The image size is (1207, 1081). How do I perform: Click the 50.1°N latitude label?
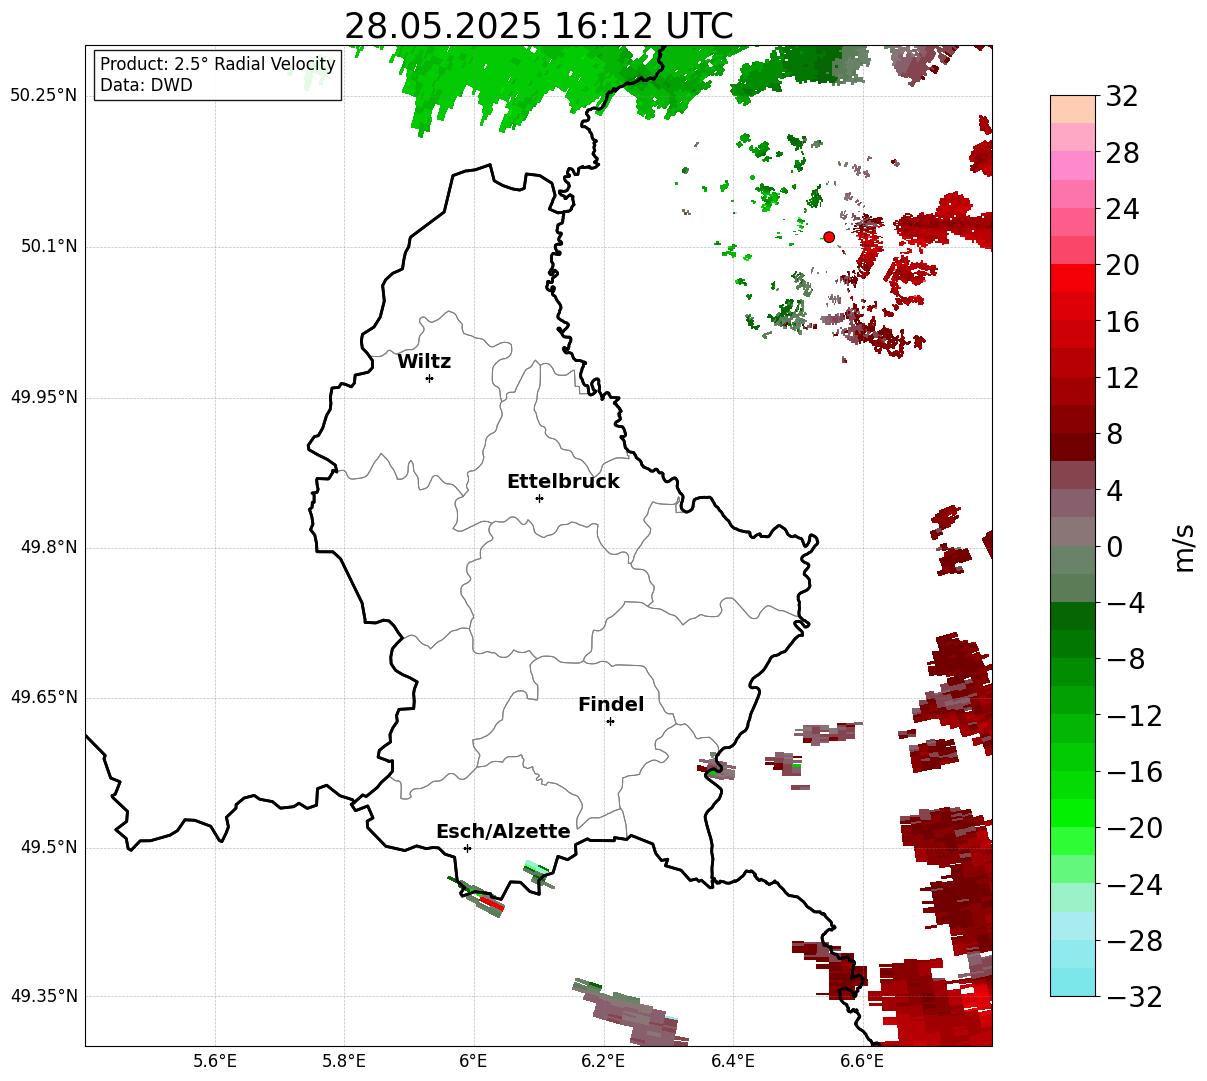48,247
